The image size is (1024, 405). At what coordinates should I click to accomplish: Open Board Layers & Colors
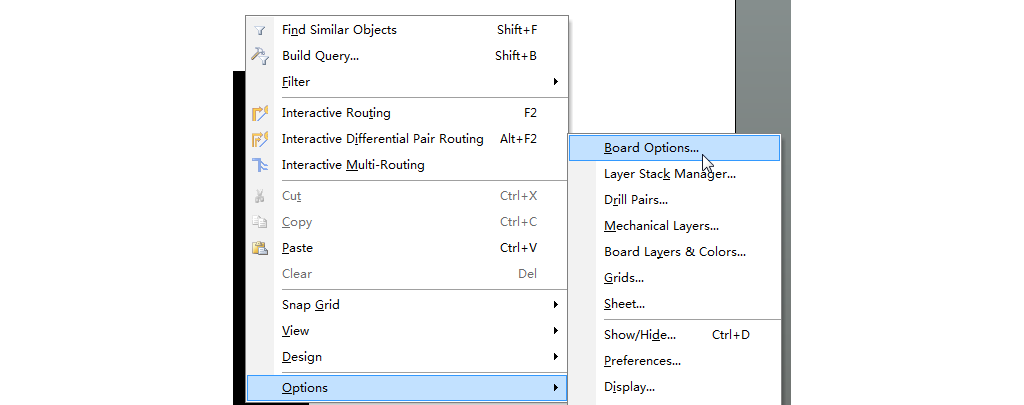pyautogui.click(x=674, y=252)
